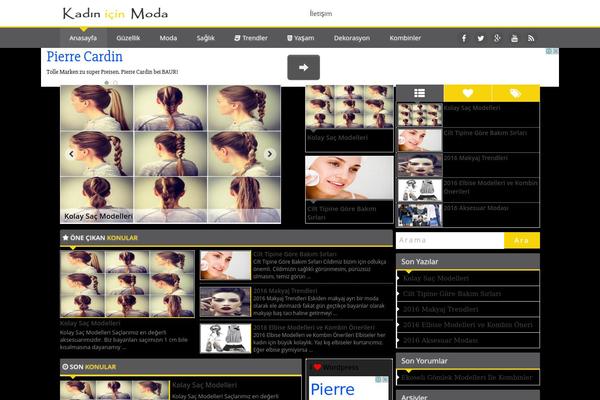The height and width of the screenshot is (400, 600).
Task: Select the heart favorites tab icon
Action: click(x=468, y=93)
